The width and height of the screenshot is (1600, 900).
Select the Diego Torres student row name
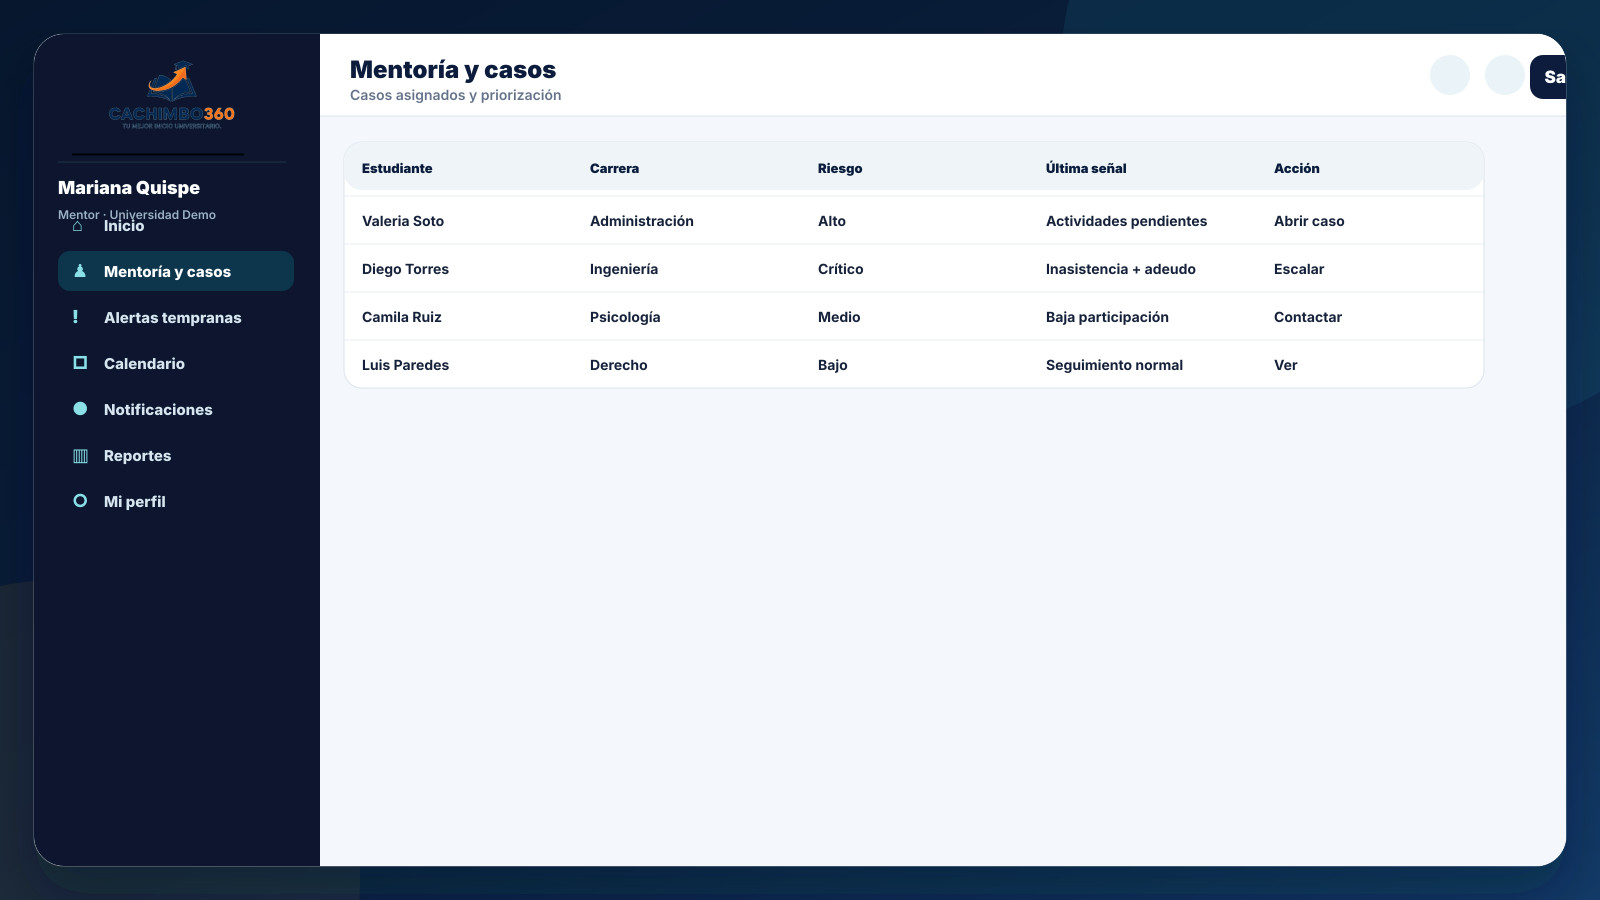(405, 269)
